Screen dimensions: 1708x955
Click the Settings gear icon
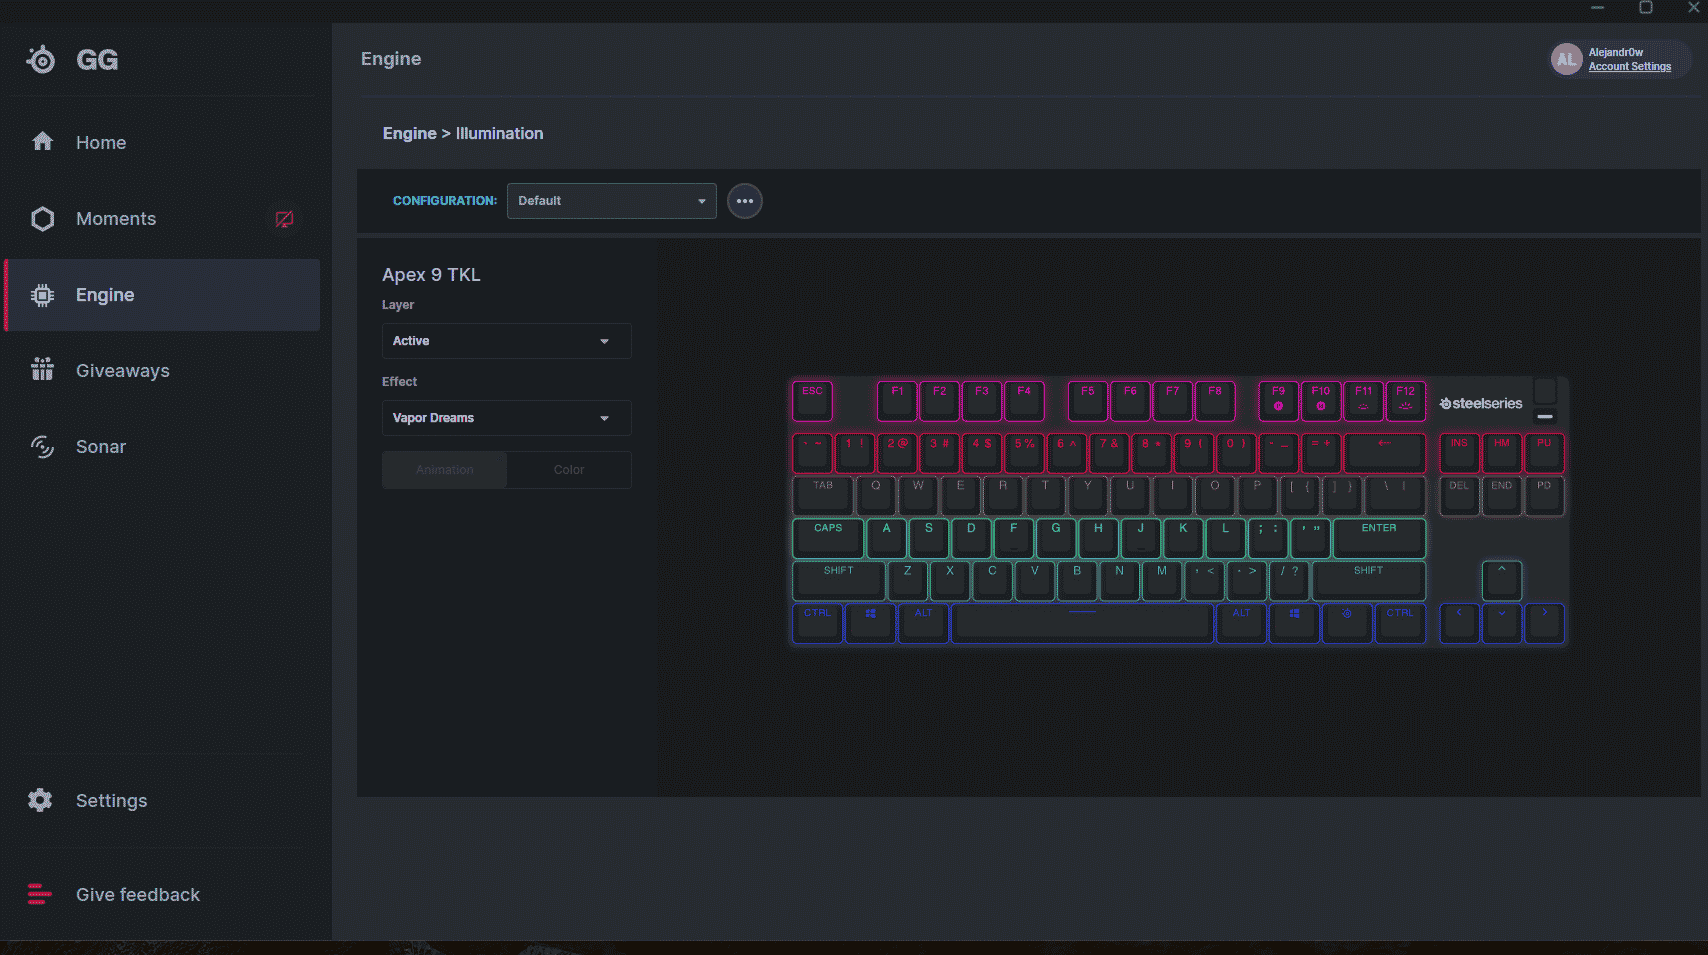pyautogui.click(x=40, y=800)
